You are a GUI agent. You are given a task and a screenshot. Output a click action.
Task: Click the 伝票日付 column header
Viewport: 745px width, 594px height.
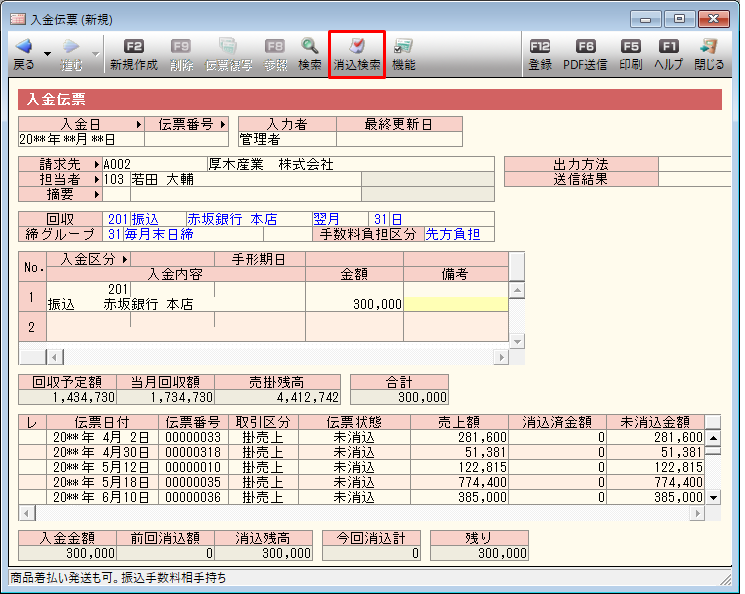102,422
